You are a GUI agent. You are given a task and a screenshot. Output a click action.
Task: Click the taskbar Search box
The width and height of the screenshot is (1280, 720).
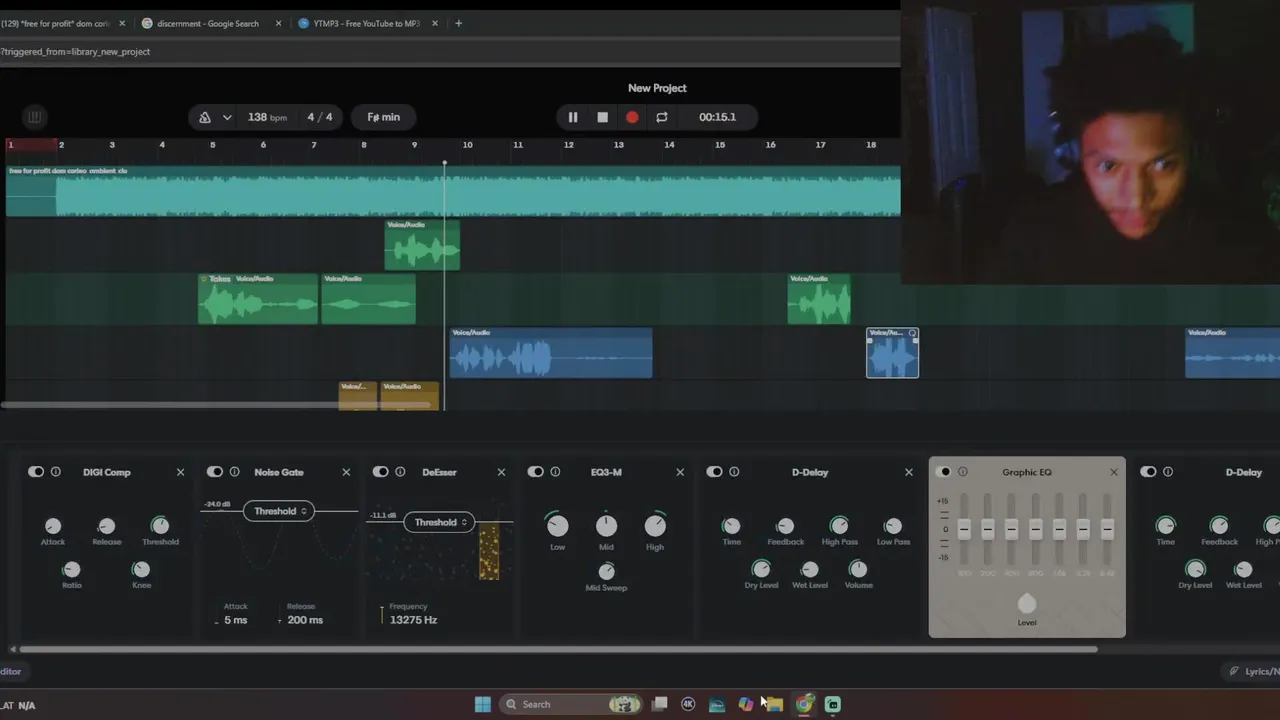(x=570, y=704)
